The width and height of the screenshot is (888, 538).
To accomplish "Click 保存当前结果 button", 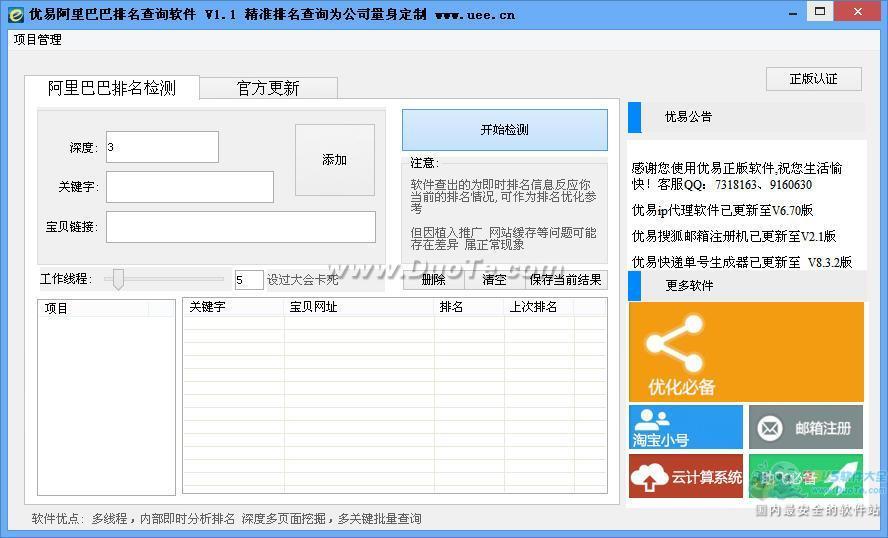I will tap(565, 280).
